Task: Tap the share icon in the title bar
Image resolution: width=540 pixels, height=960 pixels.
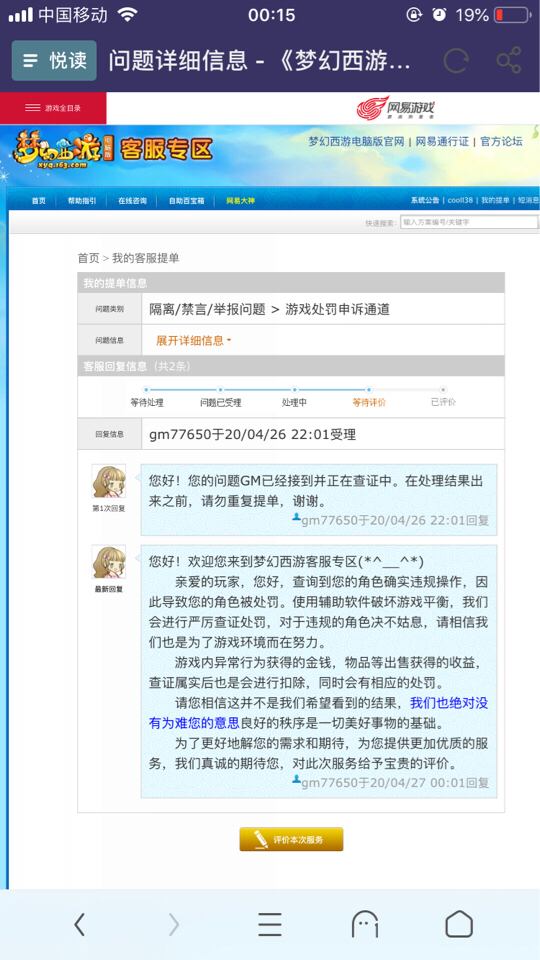Action: 509,60
